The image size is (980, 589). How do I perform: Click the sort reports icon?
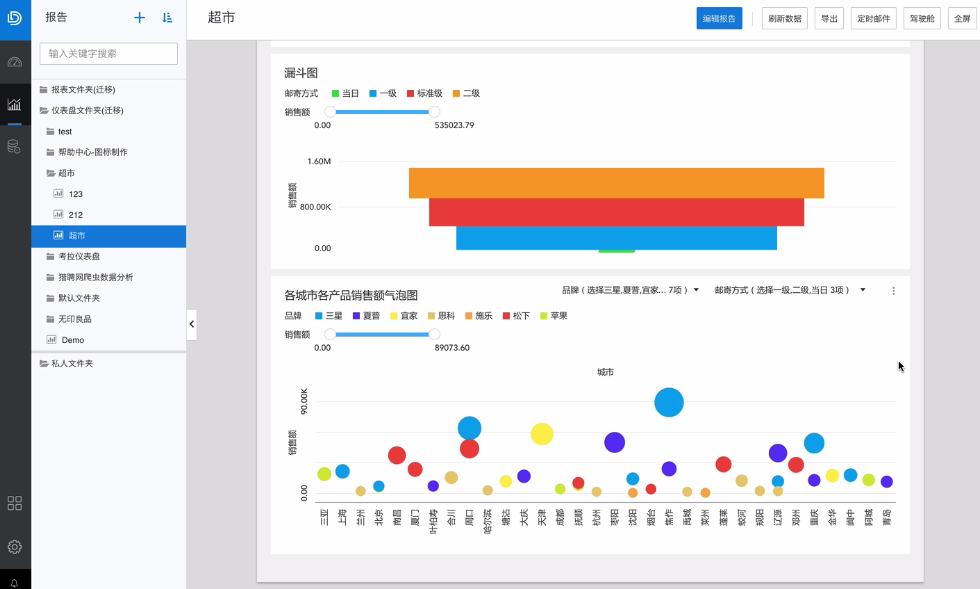pos(167,18)
